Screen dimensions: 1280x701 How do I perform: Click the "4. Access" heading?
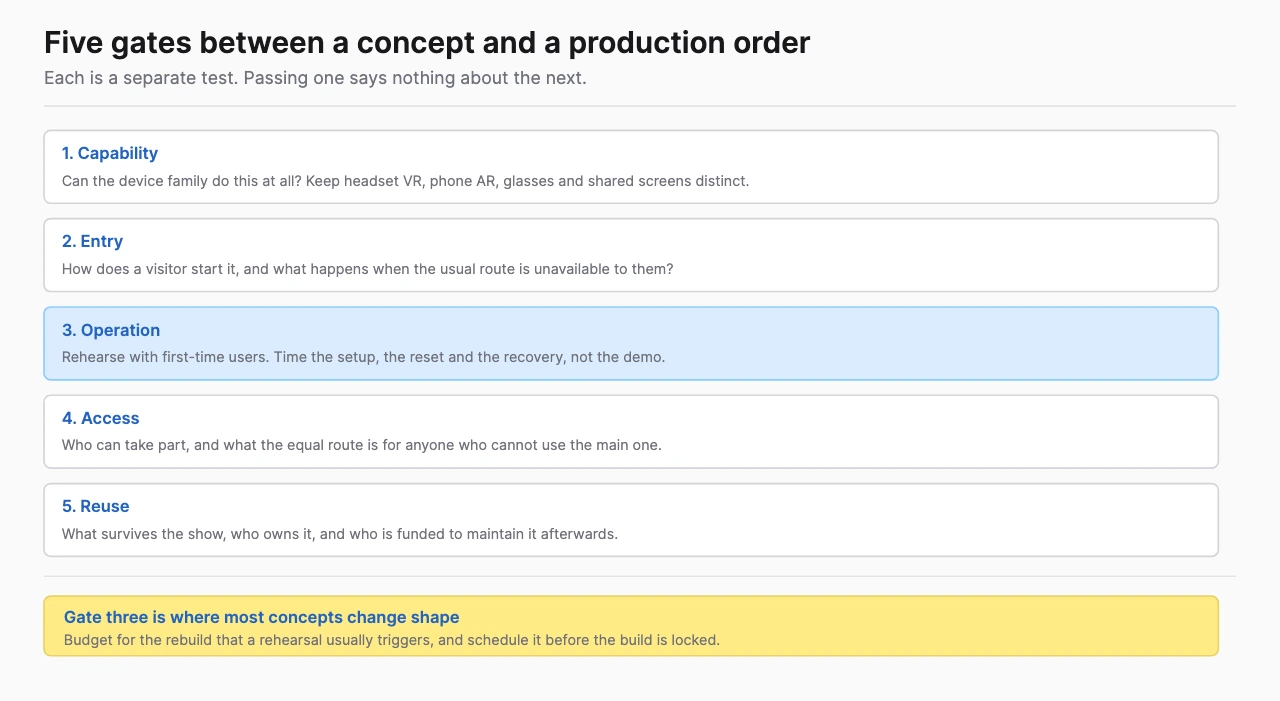pyautogui.click(x=100, y=418)
